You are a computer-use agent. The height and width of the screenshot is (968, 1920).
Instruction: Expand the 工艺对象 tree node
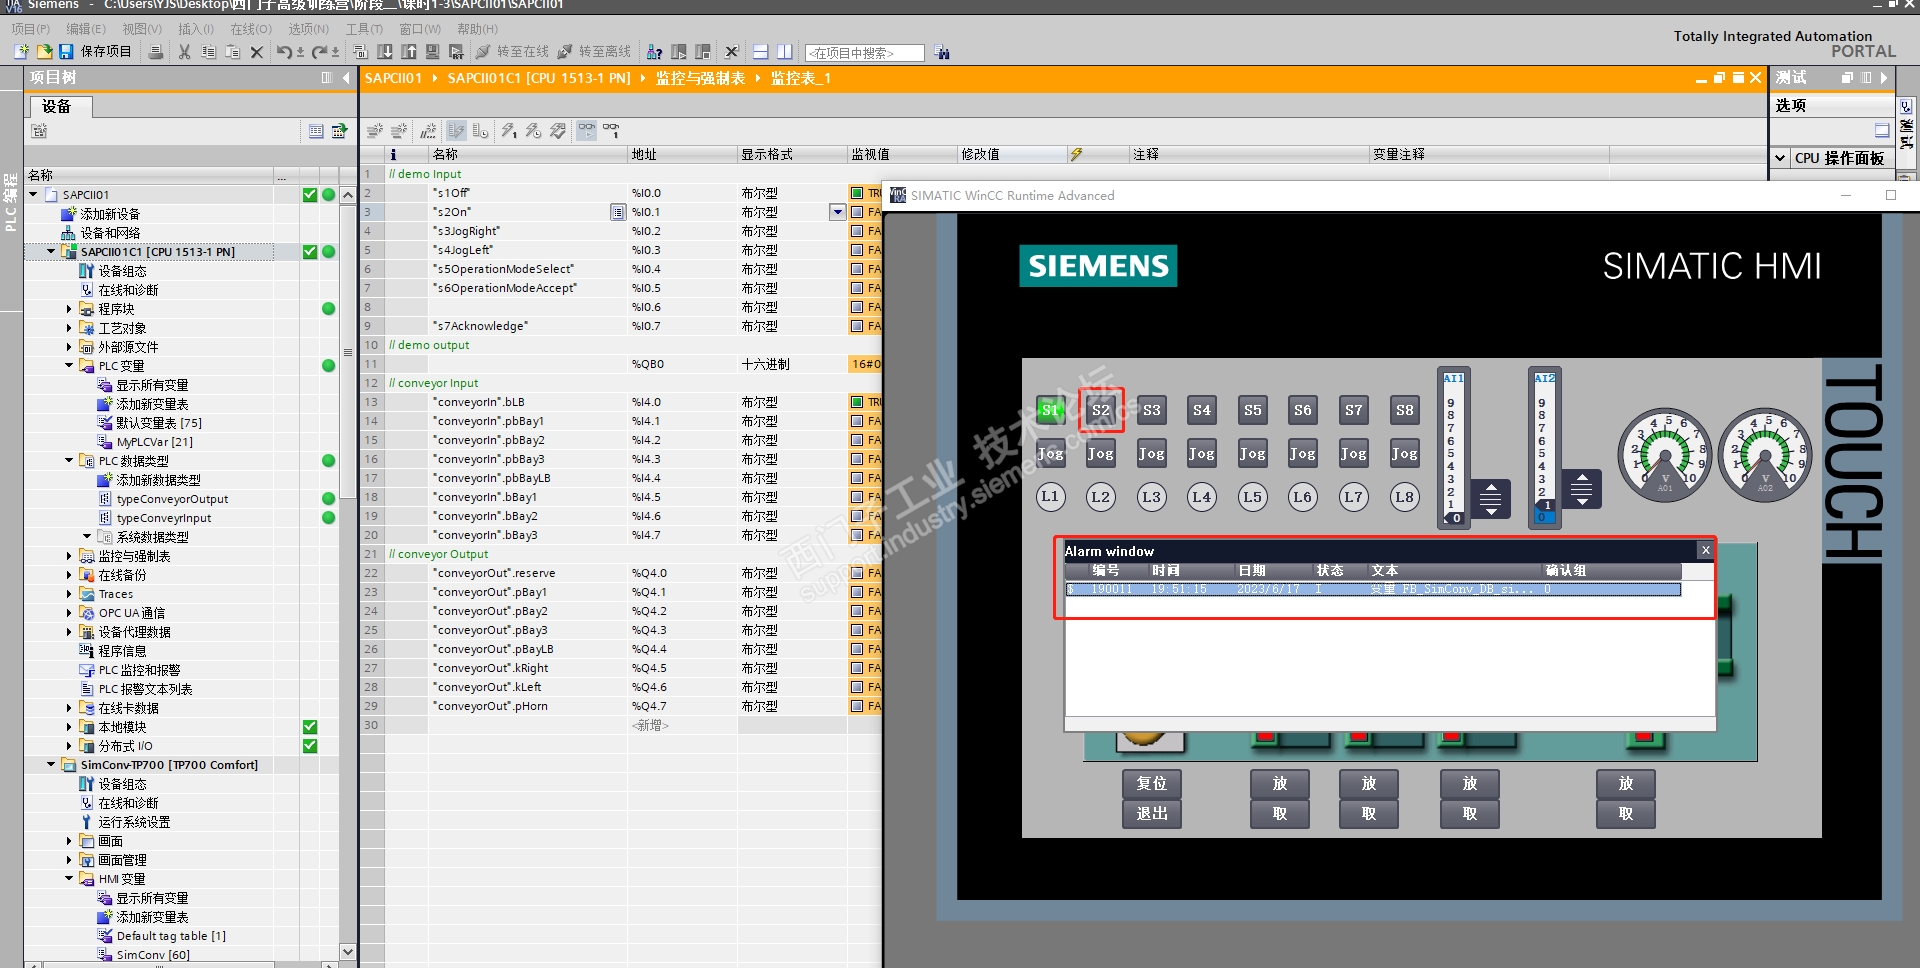point(69,328)
